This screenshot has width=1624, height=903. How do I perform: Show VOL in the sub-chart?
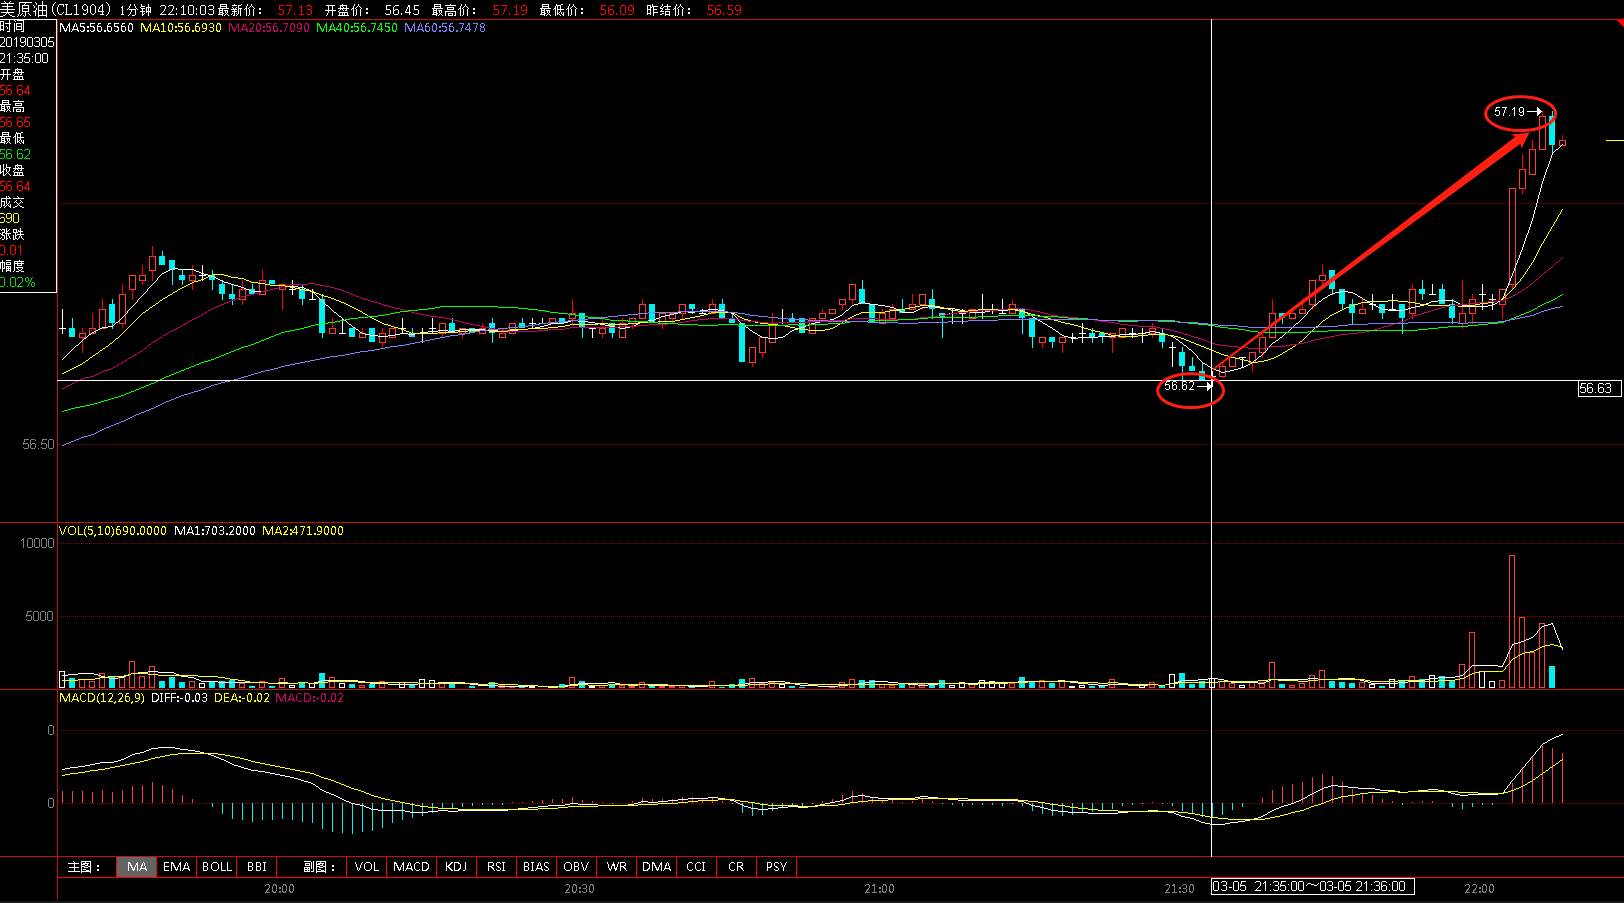pyautogui.click(x=367, y=867)
